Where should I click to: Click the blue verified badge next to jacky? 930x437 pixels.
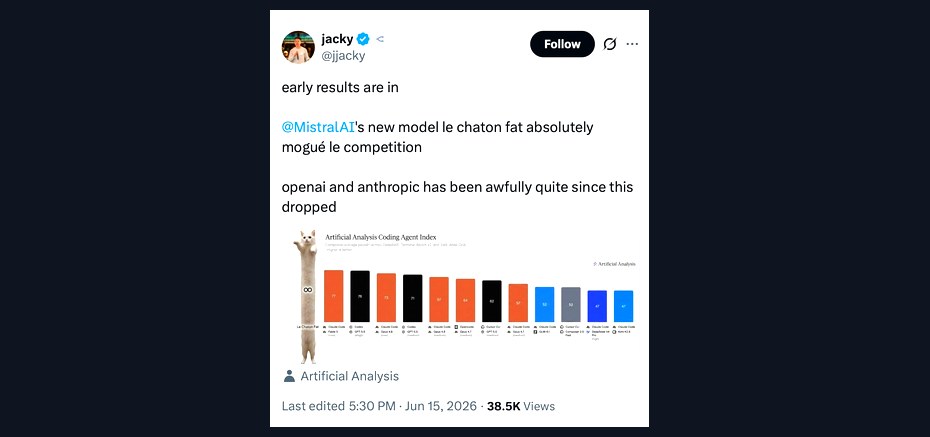[363, 39]
